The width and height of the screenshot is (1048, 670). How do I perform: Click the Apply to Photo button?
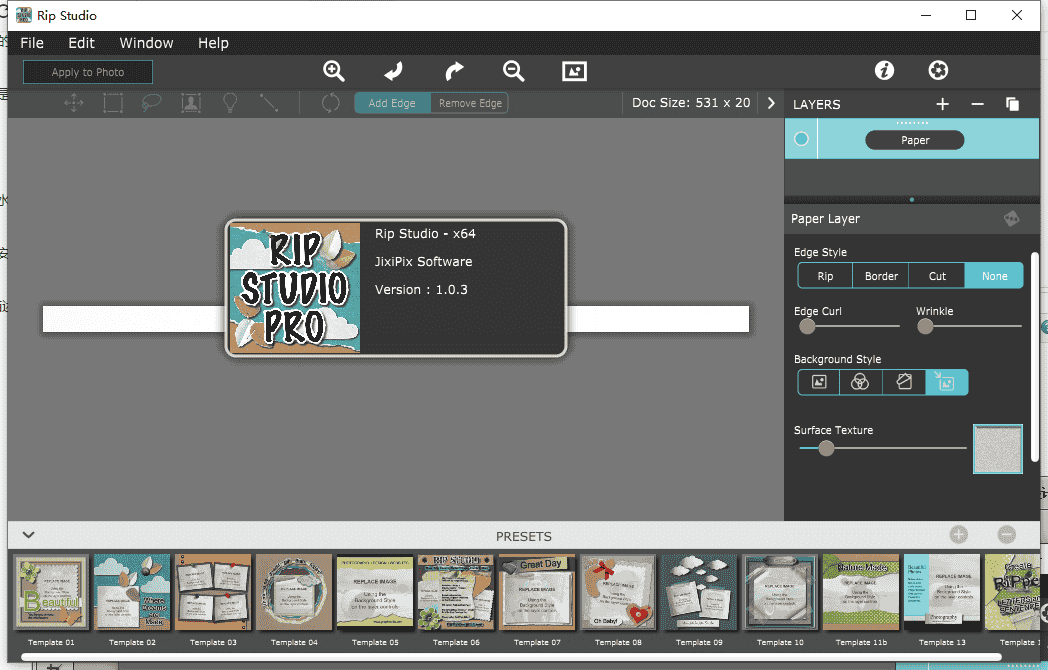point(88,72)
